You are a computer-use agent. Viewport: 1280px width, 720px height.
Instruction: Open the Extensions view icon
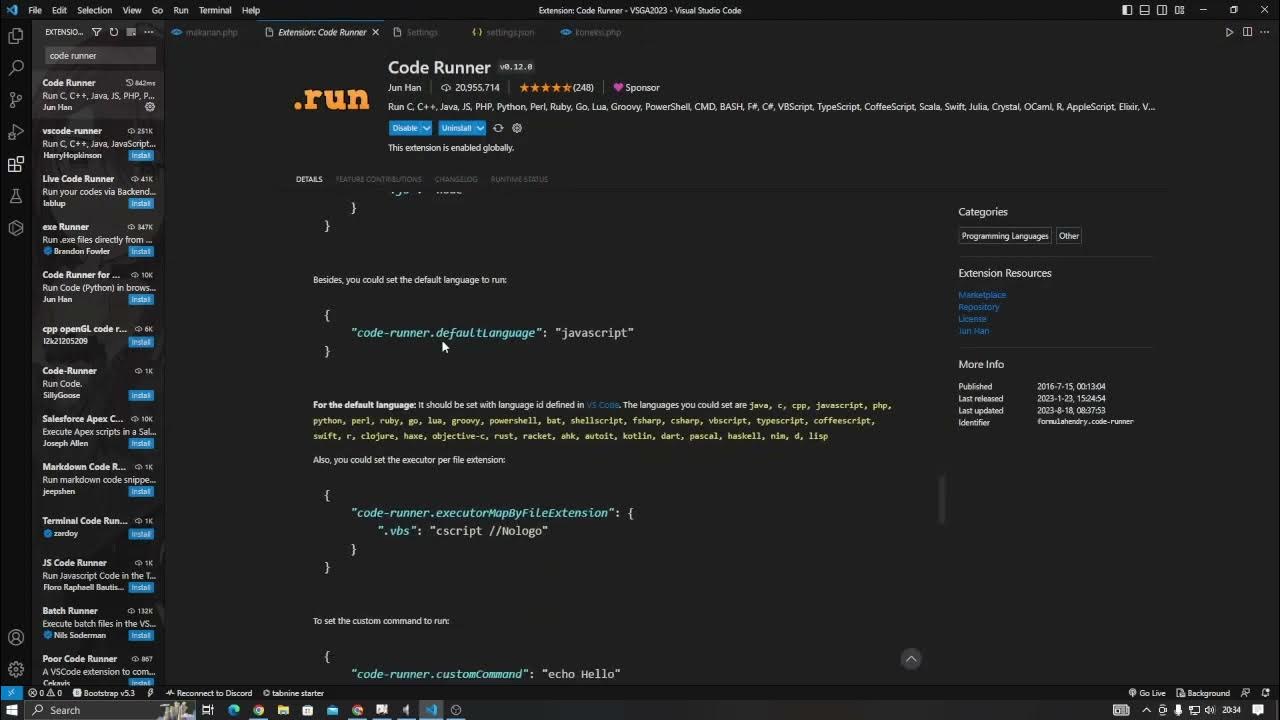(x=15, y=164)
